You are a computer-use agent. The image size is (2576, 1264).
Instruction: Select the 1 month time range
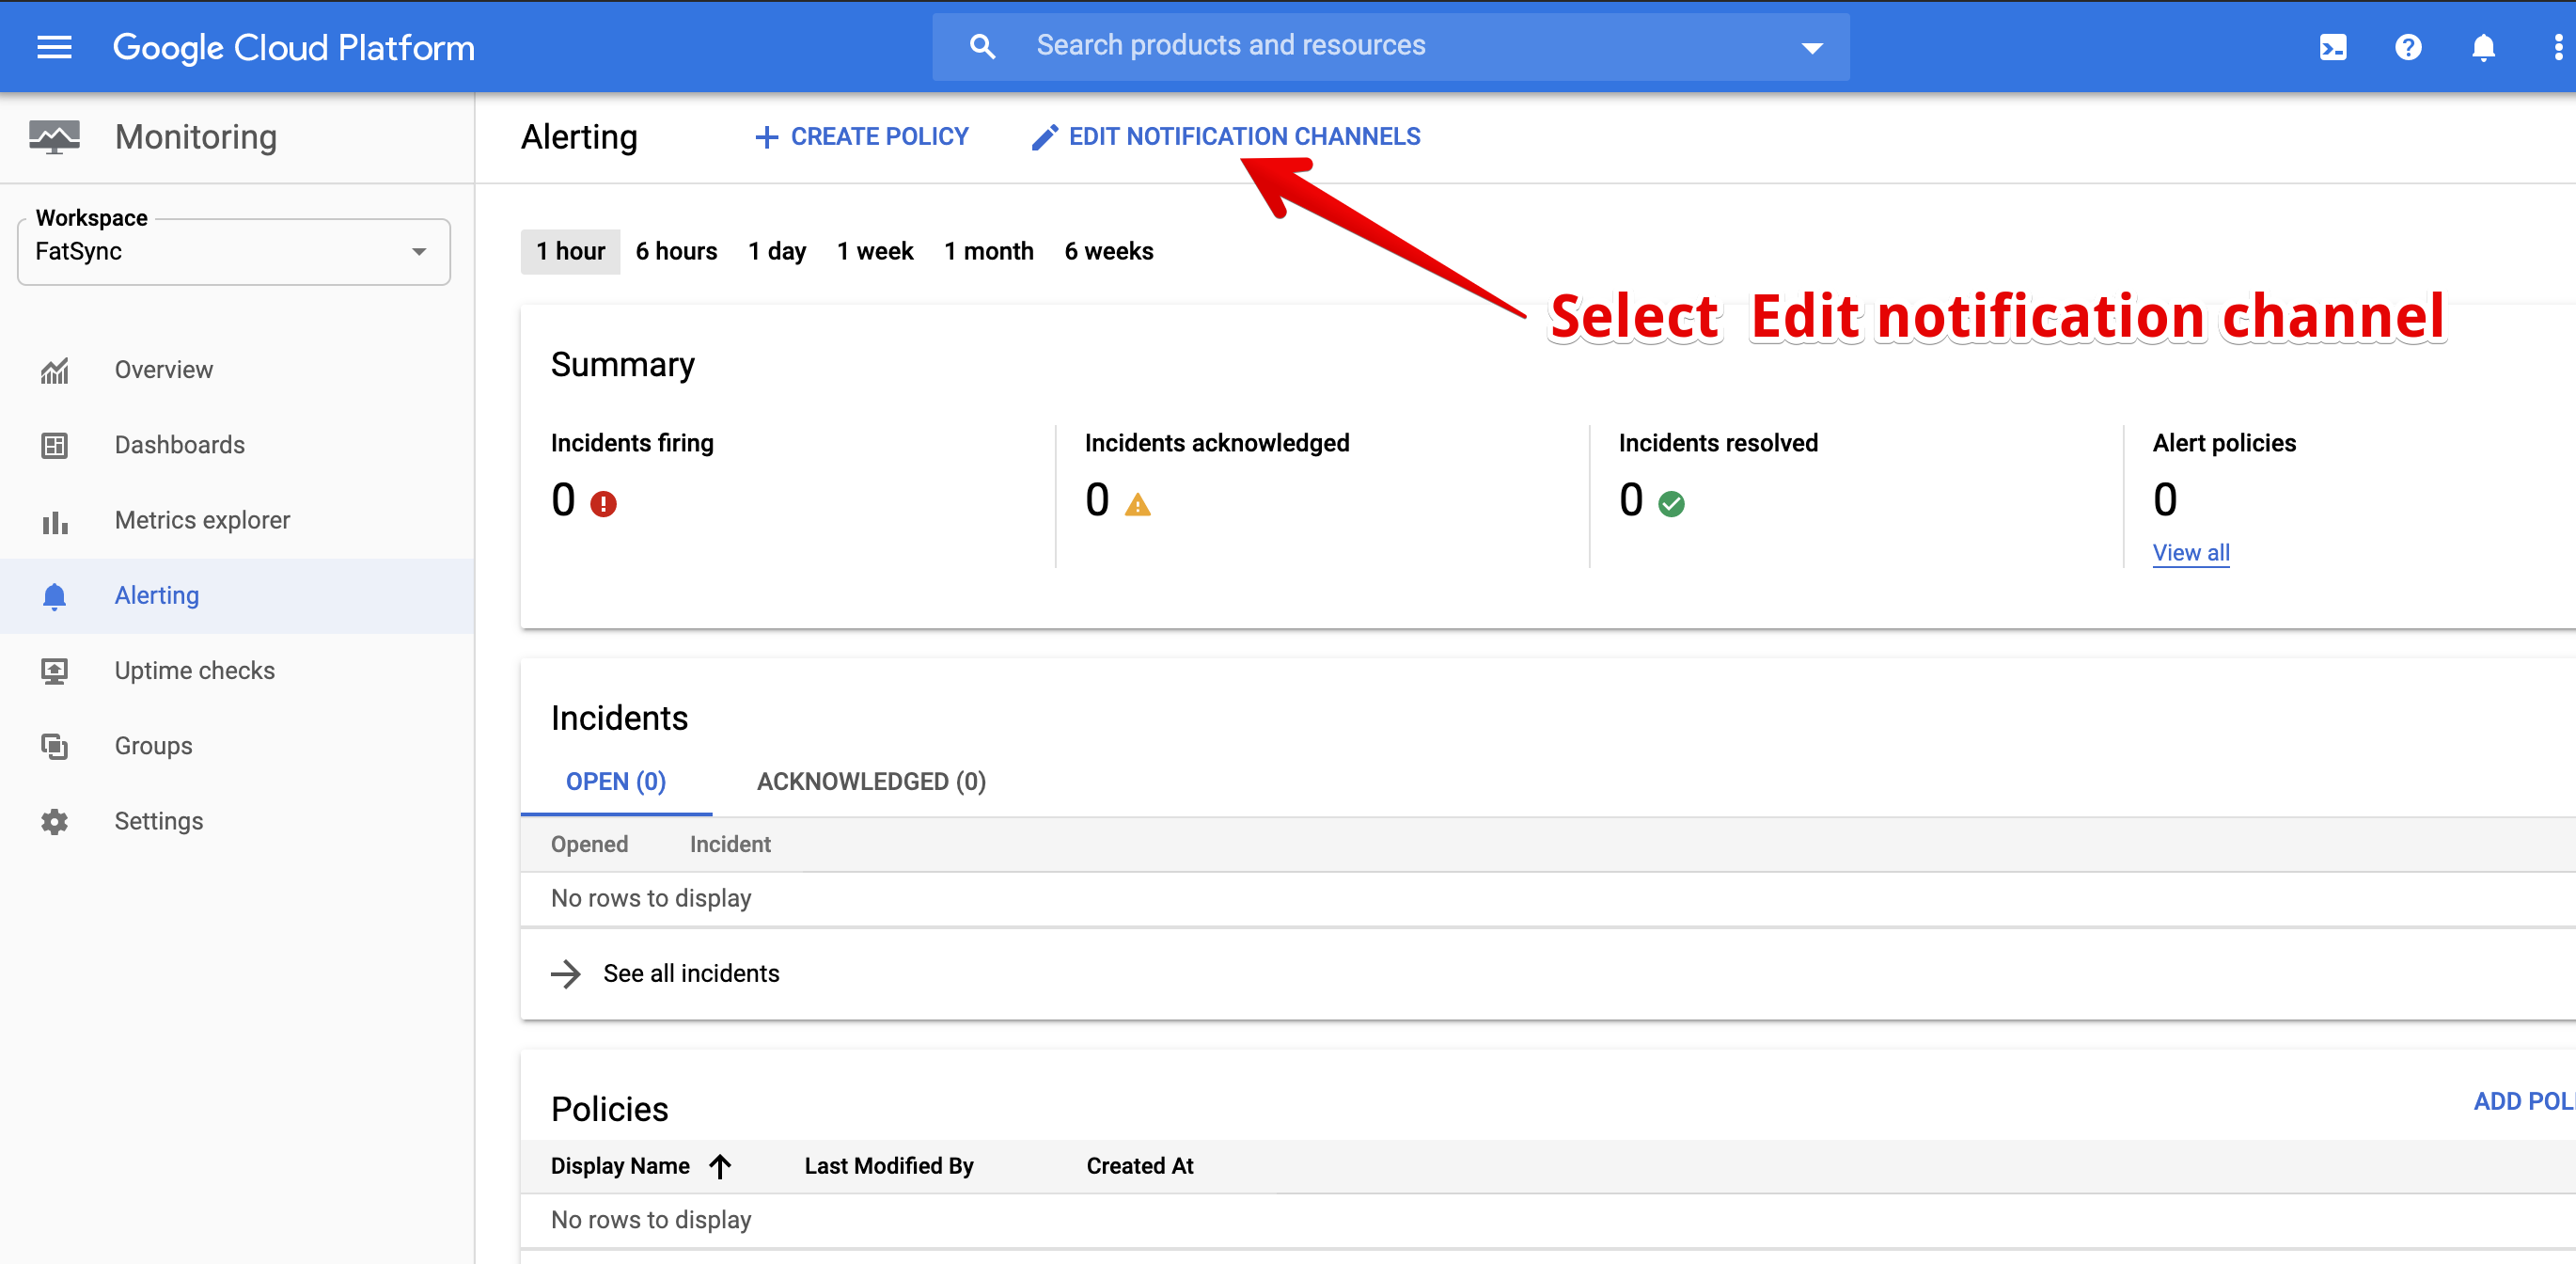tap(988, 251)
